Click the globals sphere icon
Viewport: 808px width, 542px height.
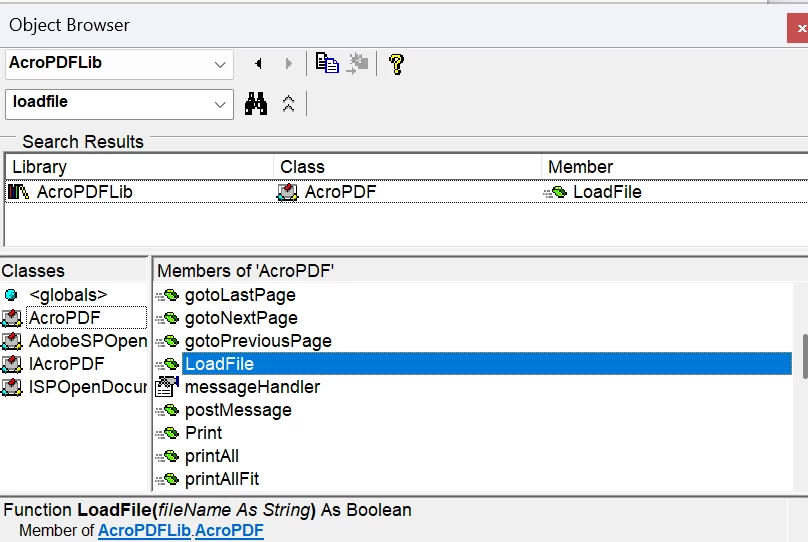tap(11, 295)
